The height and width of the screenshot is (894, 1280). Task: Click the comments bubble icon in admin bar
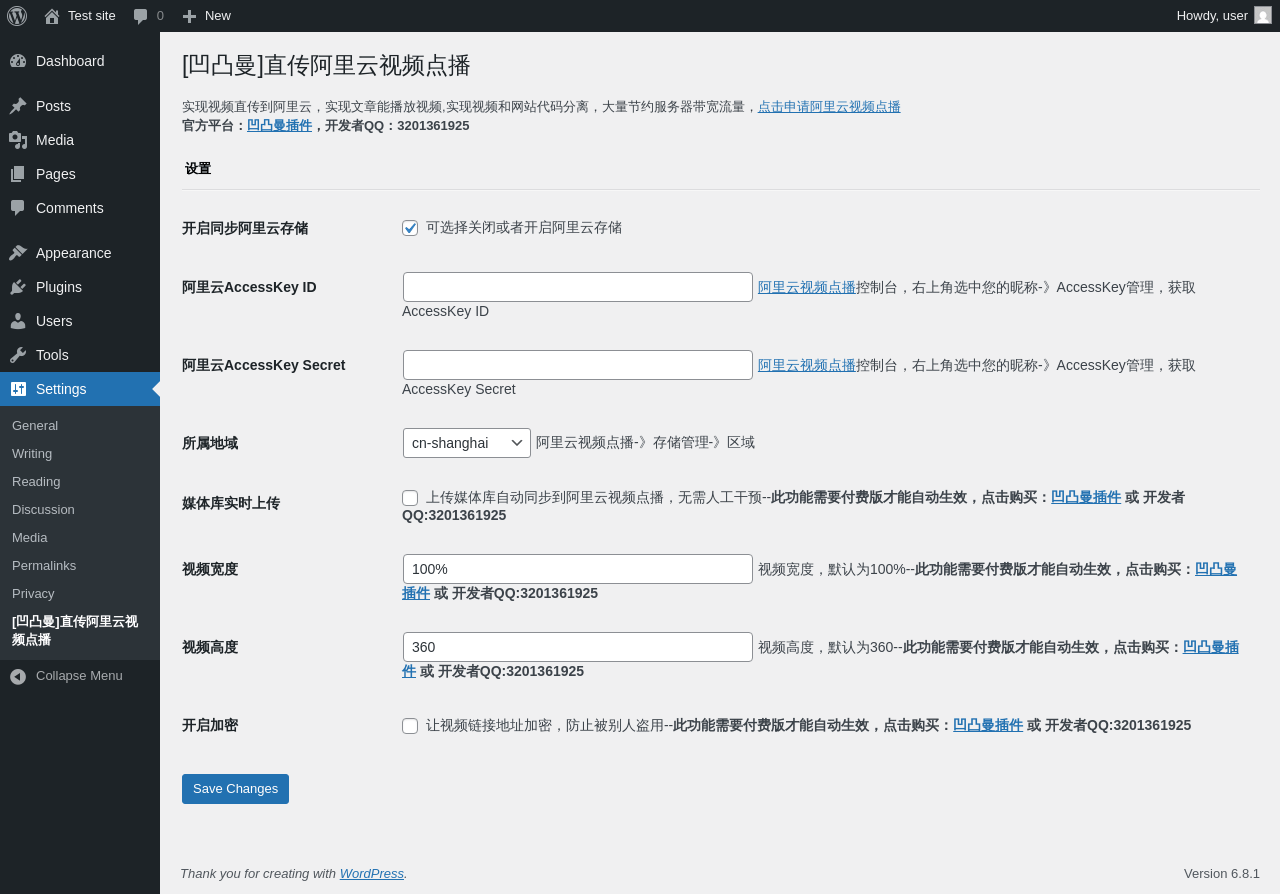pyautogui.click(x=141, y=16)
